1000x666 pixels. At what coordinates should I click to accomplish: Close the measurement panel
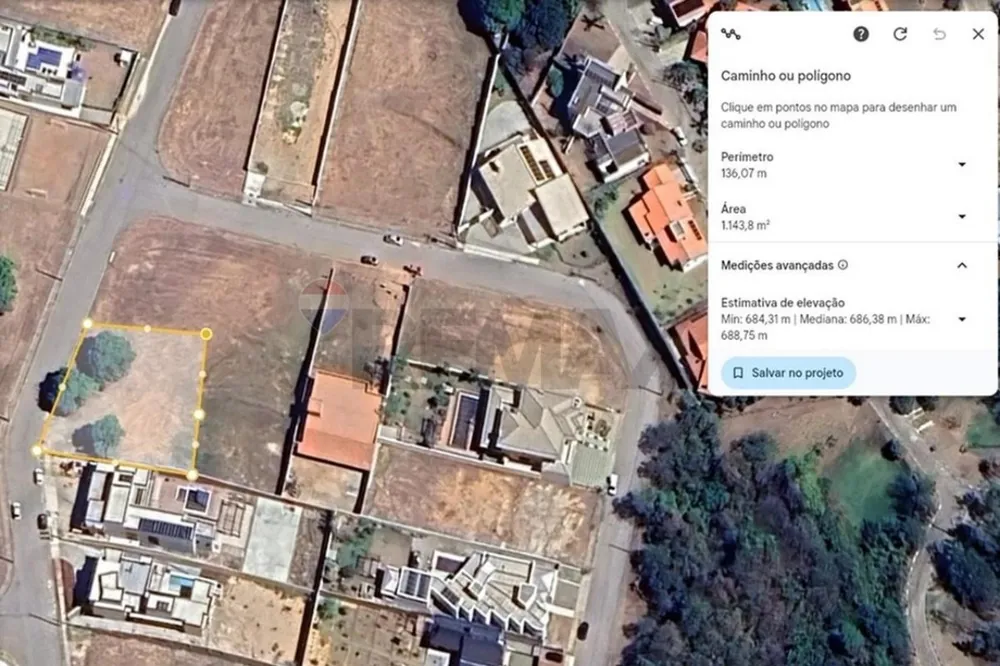pos(978,34)
